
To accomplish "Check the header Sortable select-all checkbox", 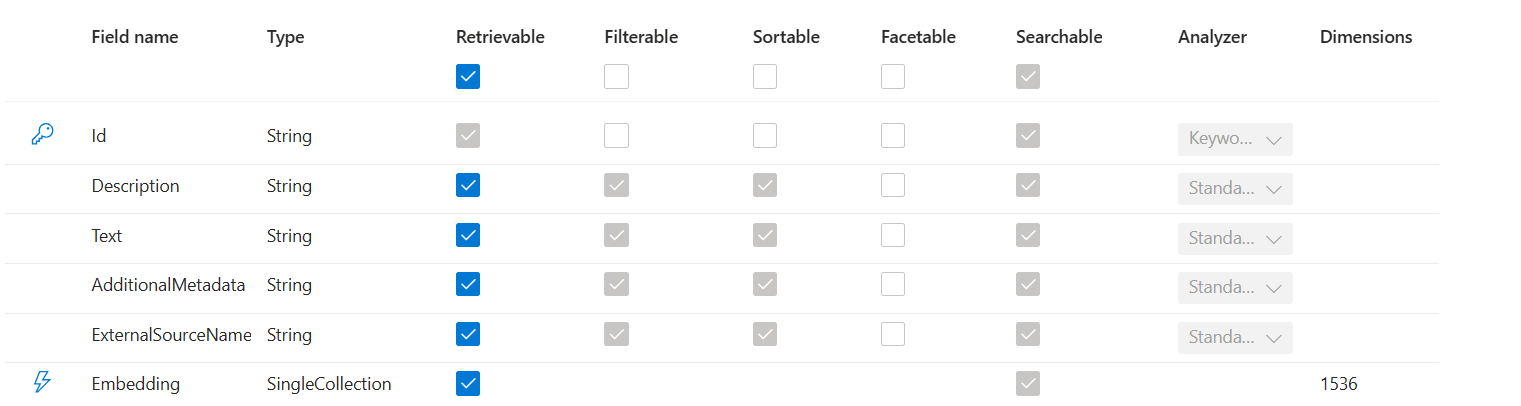I will tap(765, 77).
